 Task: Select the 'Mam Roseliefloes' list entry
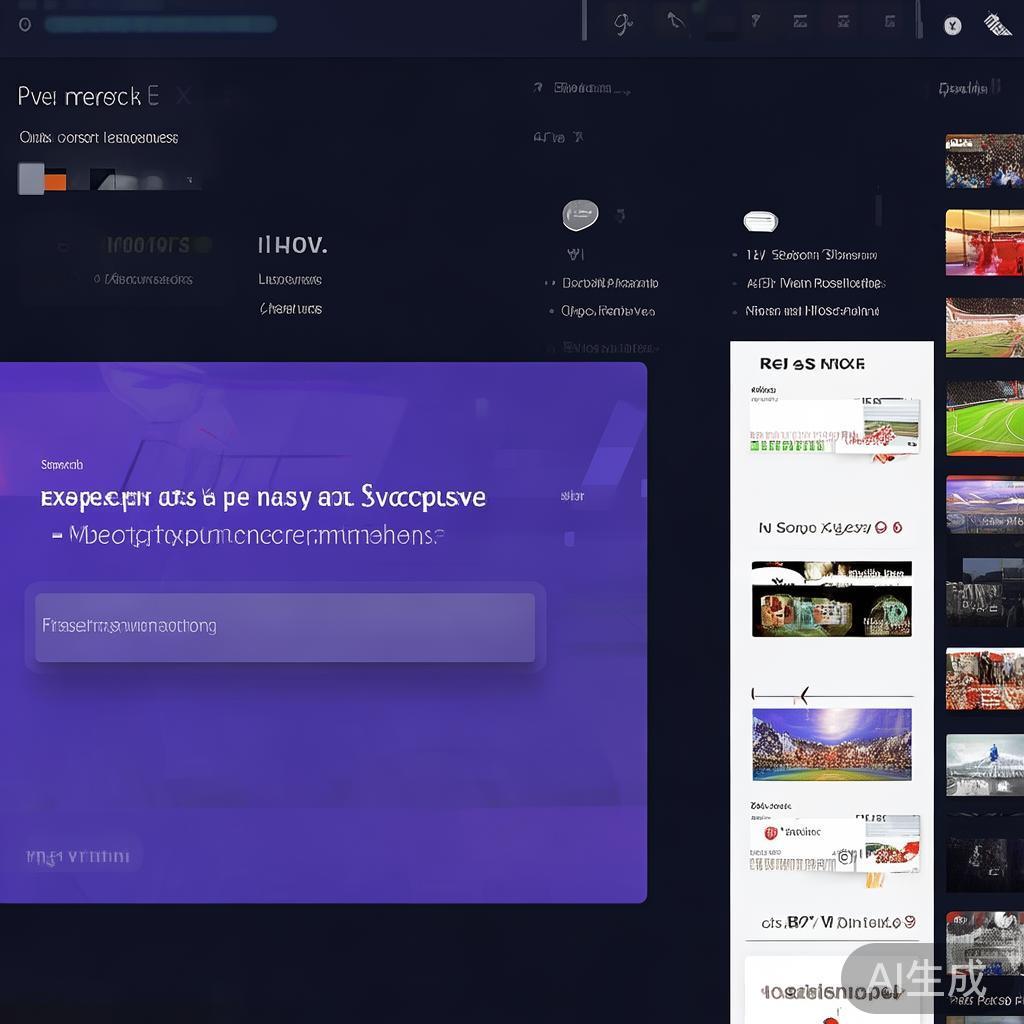point(815,283)
